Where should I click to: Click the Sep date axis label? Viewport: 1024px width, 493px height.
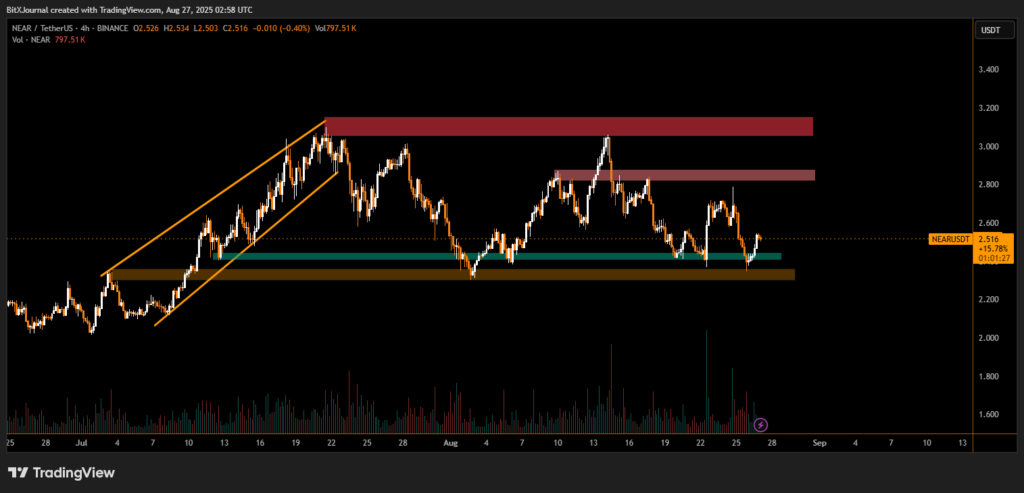pos(819,441)
